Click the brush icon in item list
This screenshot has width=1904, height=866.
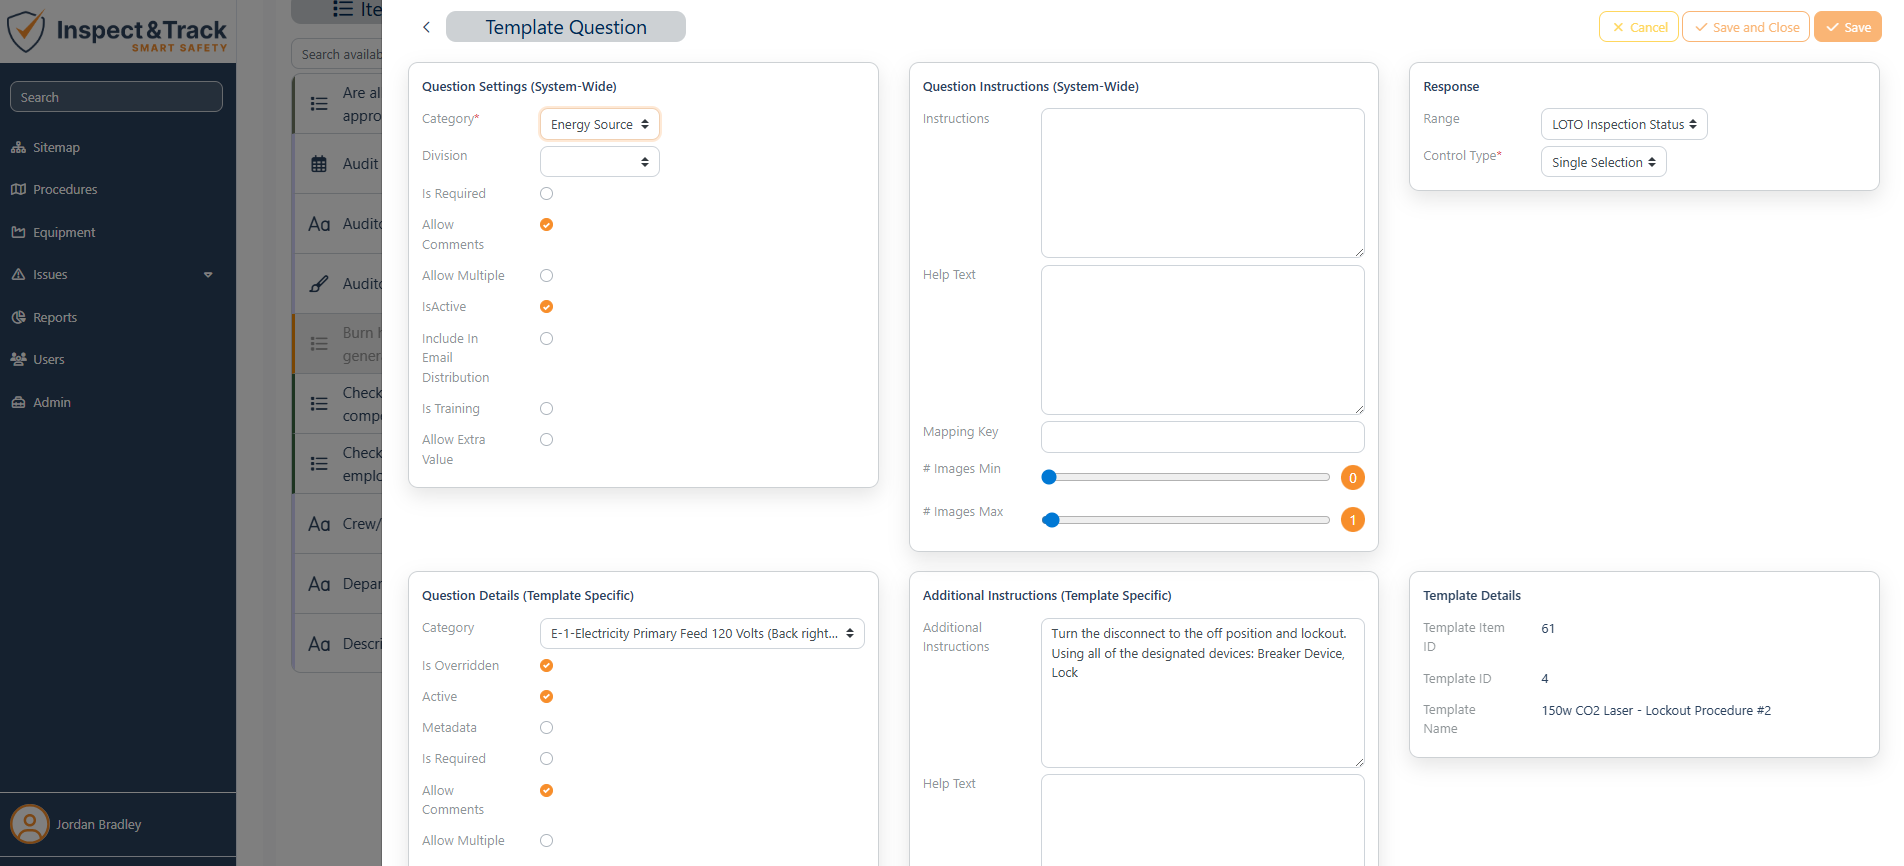pos(319,284)
